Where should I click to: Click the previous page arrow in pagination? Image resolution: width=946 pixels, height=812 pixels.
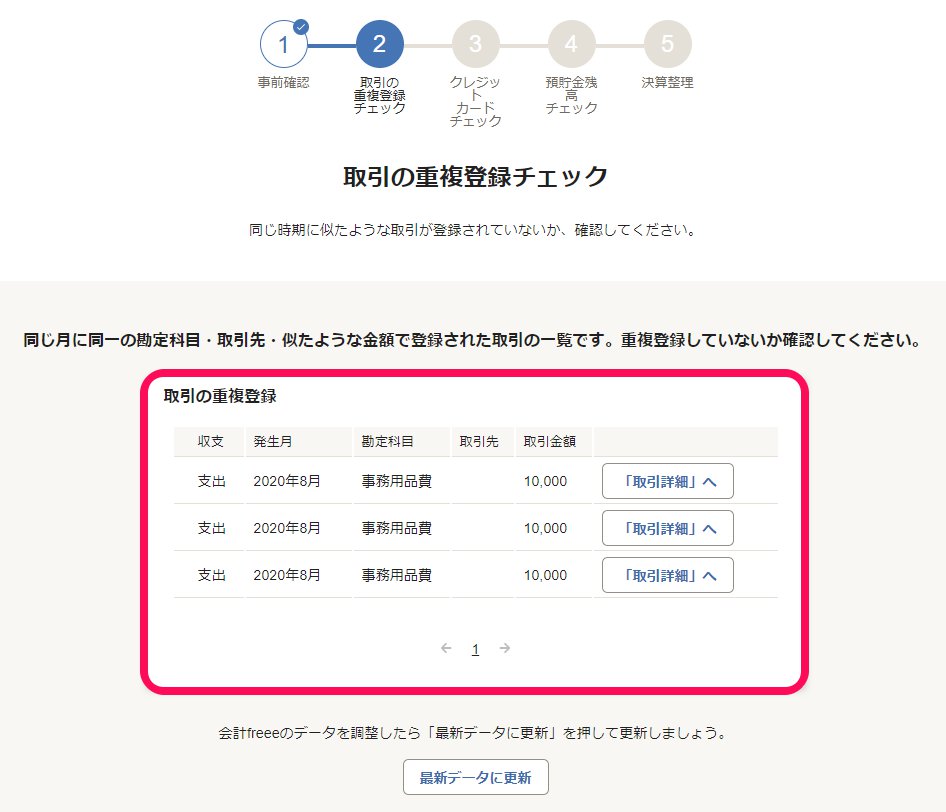coord(446,648)
